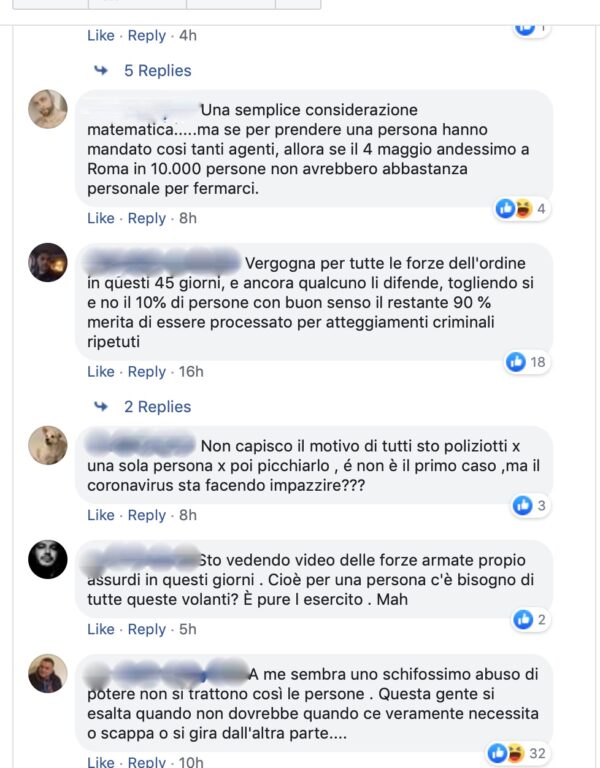600x768 pixels.
Task: Reply to the 'Sto vedendo video' comment
Action: coord(146,629)
